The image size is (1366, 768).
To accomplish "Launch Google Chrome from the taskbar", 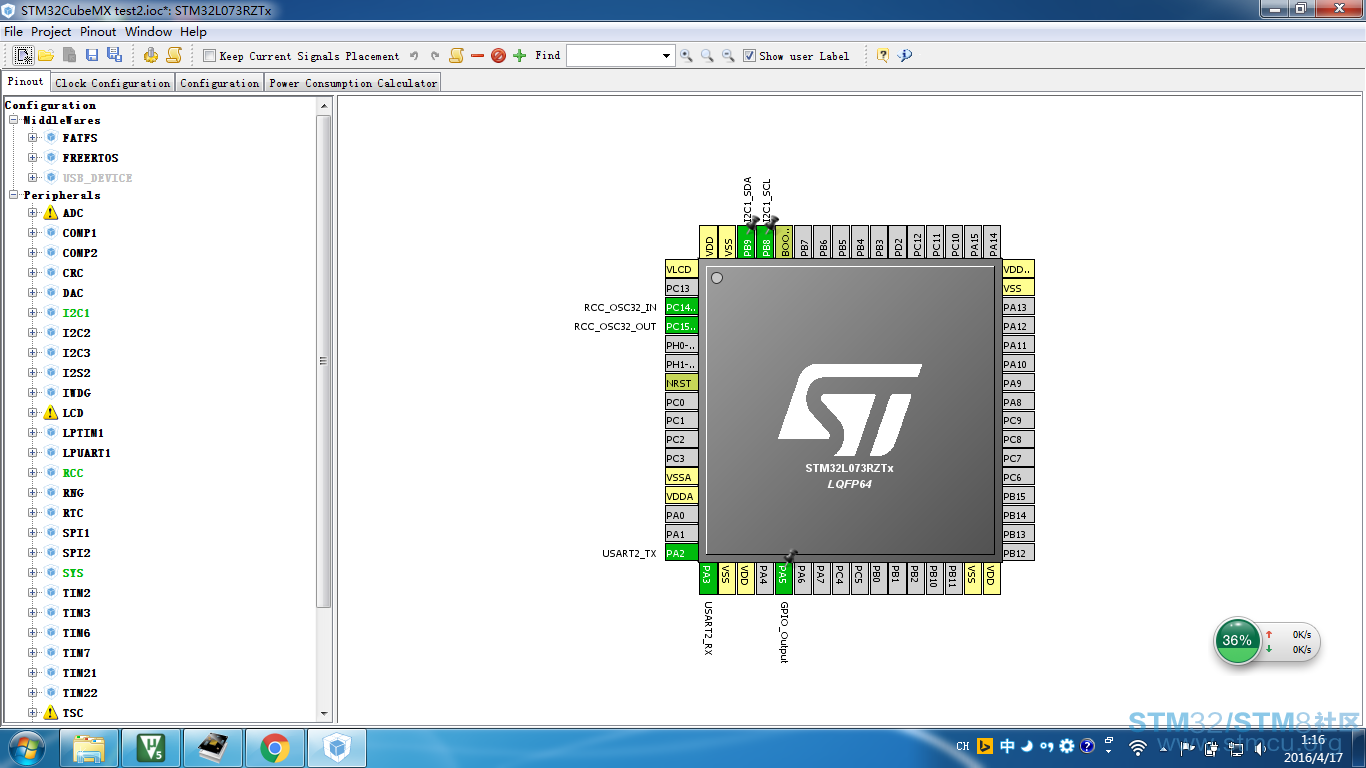I will 275,747.
